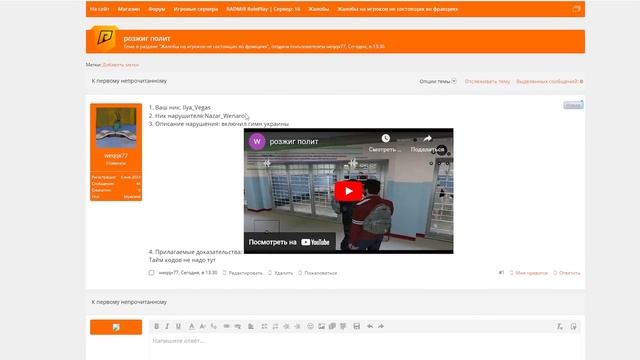This screenshot has width=640, height=360.
Task: Insert a link with the editor toolbar
Action: 227,326
